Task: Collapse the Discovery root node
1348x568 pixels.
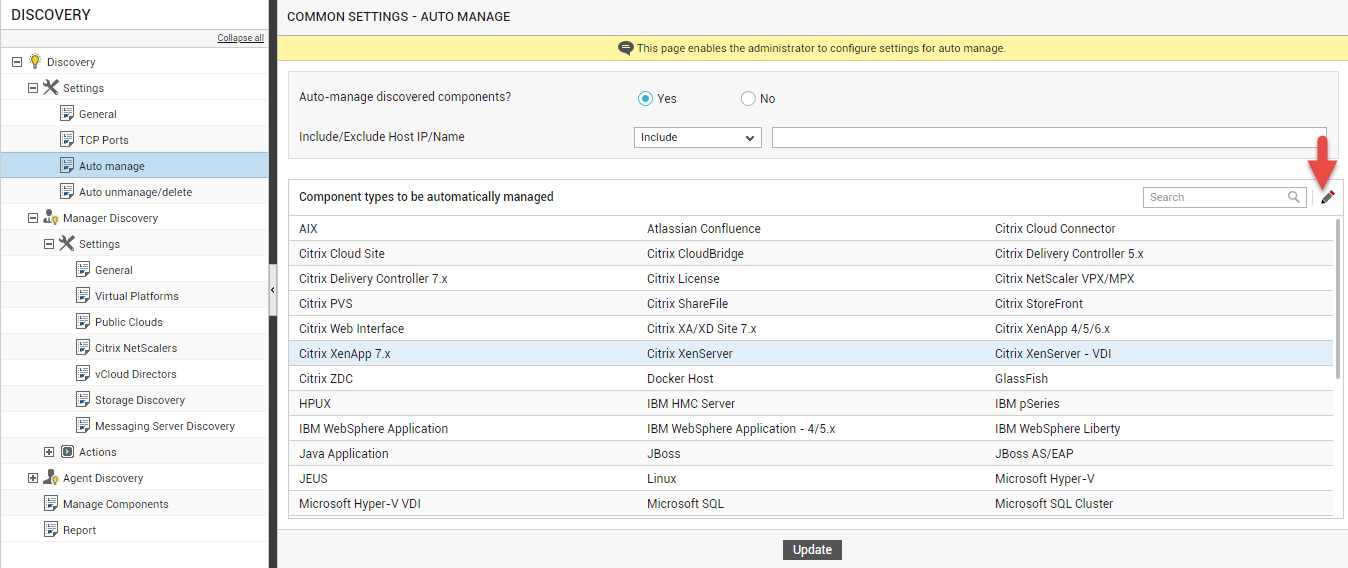Action: 17,62
